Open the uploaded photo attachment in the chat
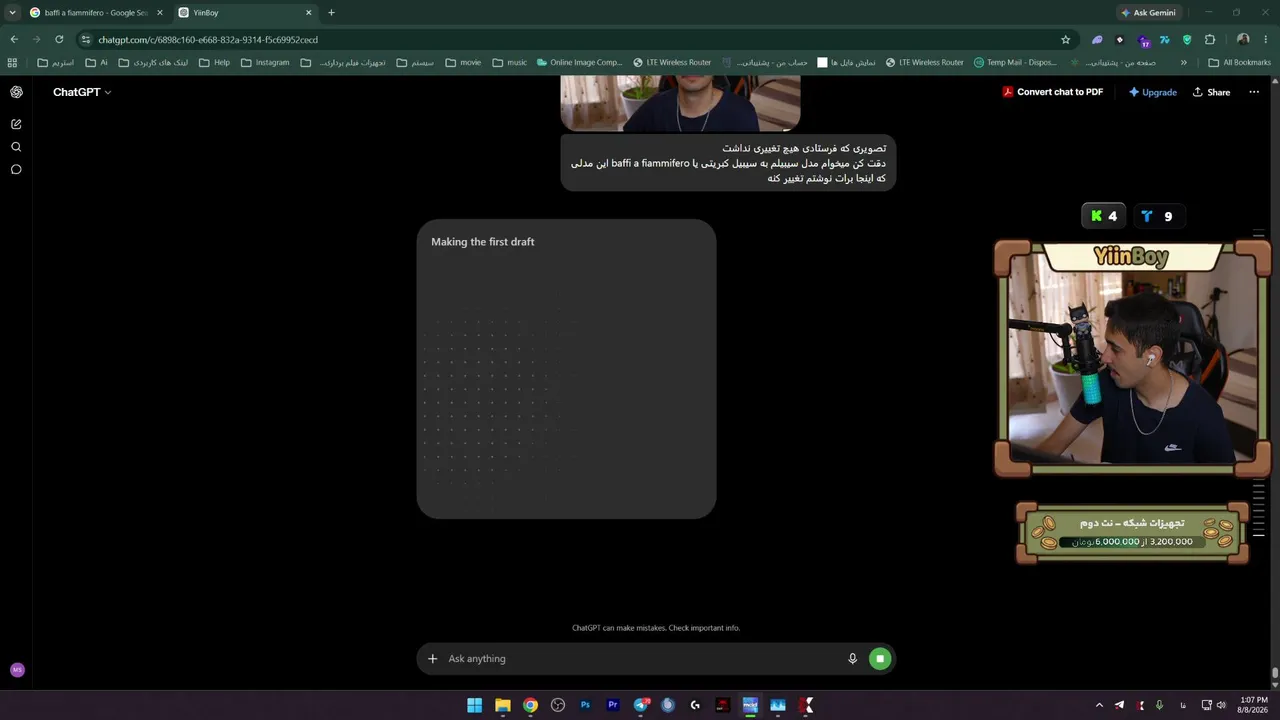The image size is (1280, 720). [x=680, y=104]
